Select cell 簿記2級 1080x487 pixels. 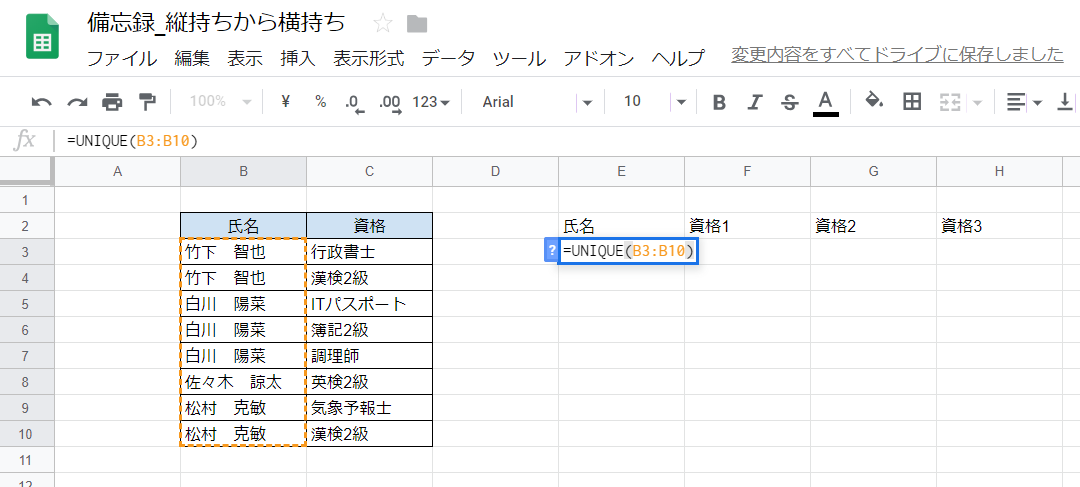tap(369, 330)
